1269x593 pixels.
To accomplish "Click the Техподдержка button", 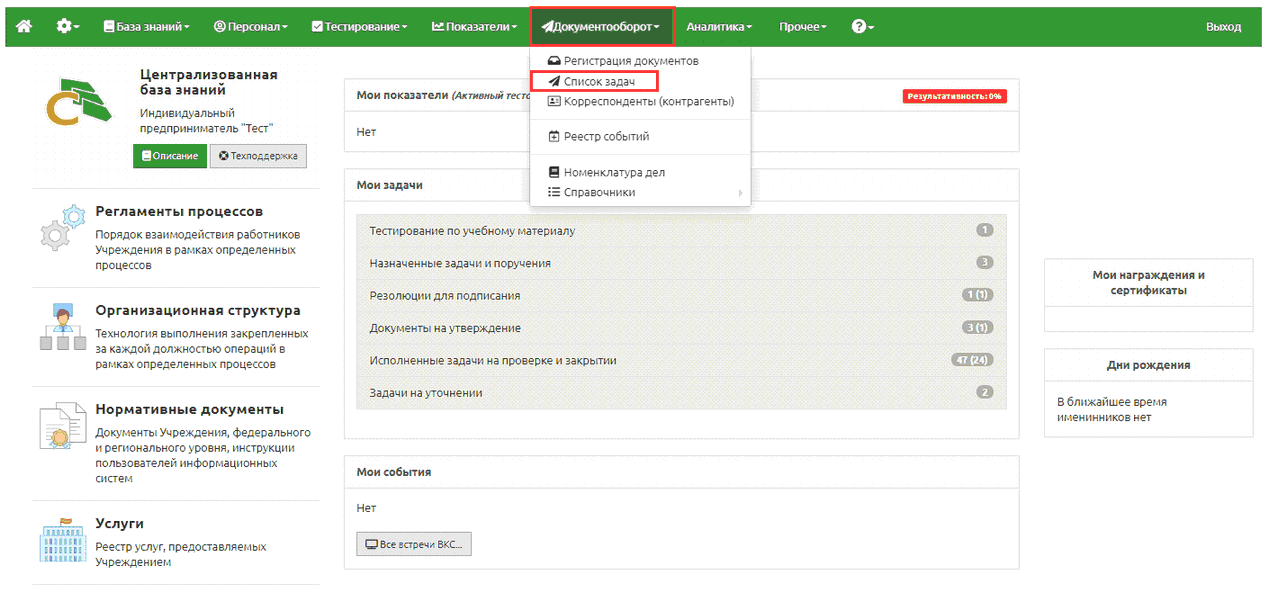I will (258, 156).
